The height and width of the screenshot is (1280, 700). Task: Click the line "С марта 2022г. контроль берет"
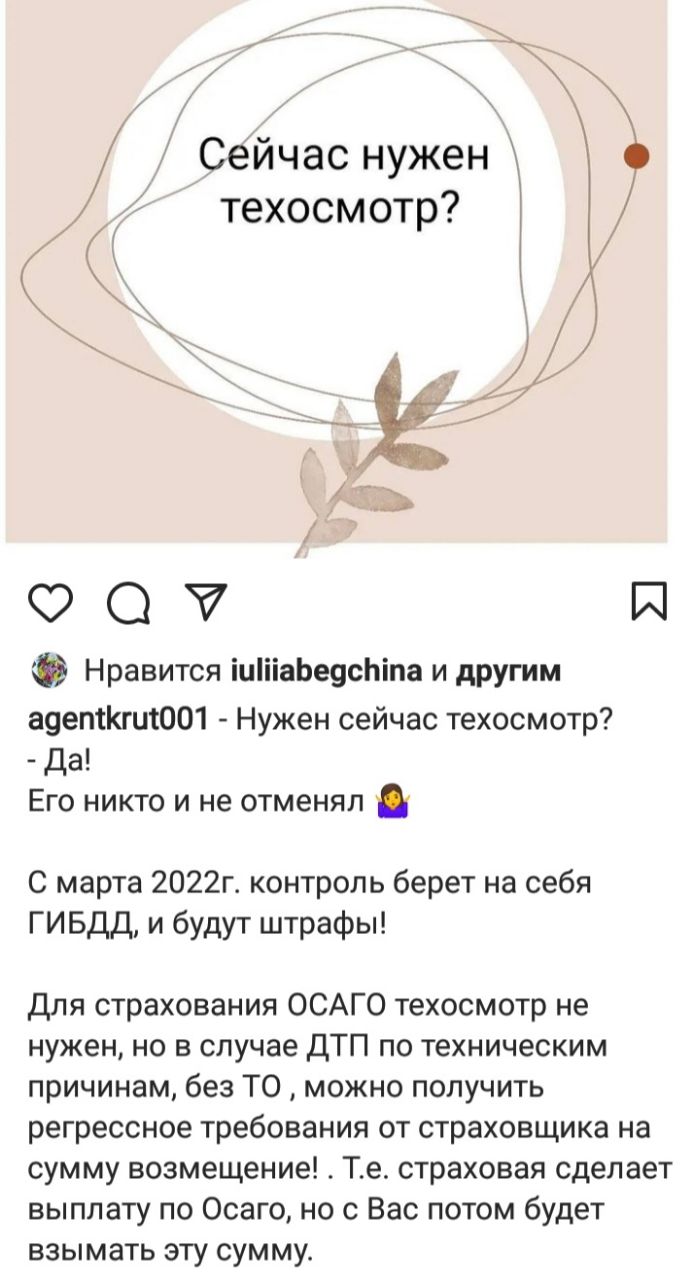point(311,885)
